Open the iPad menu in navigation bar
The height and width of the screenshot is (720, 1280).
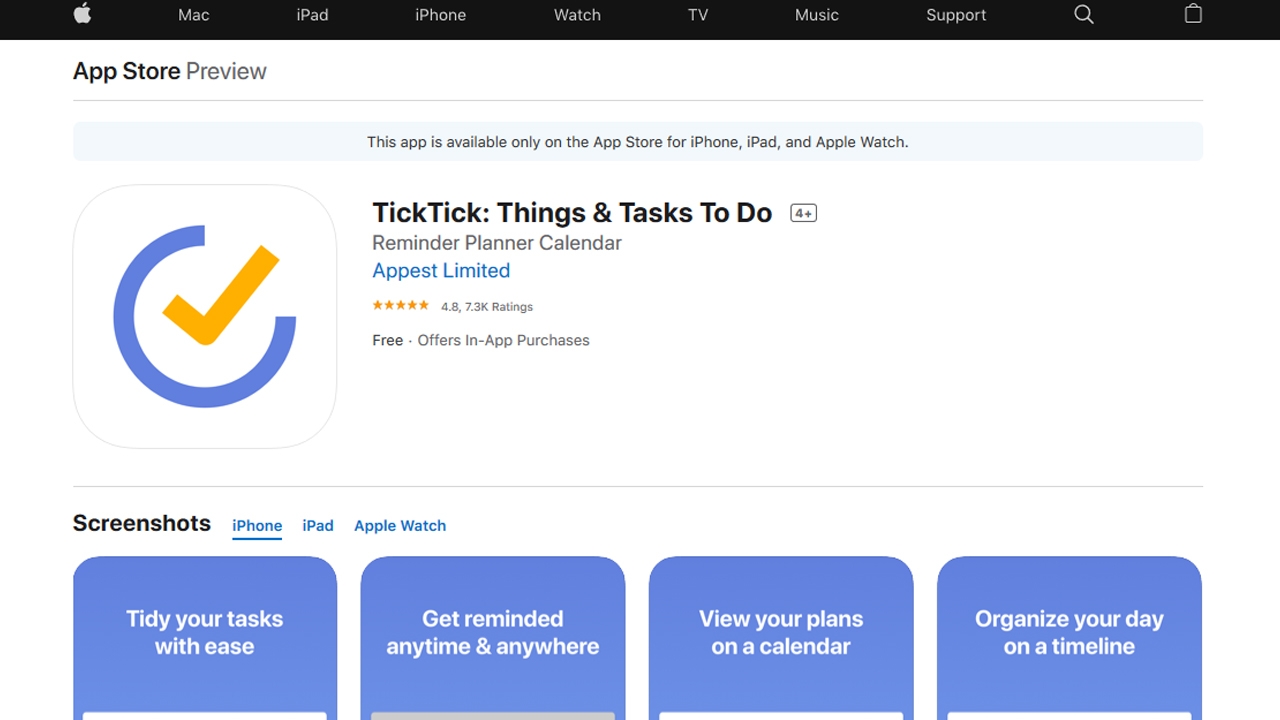[312, 15]
